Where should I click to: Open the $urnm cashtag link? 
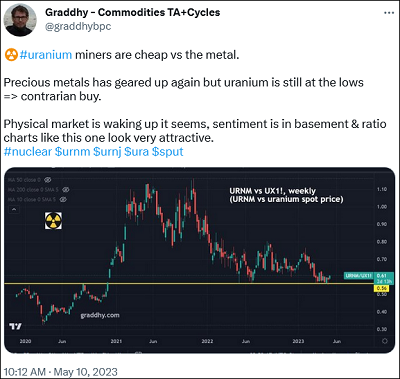pyautogui.click(x=72, y=151)
